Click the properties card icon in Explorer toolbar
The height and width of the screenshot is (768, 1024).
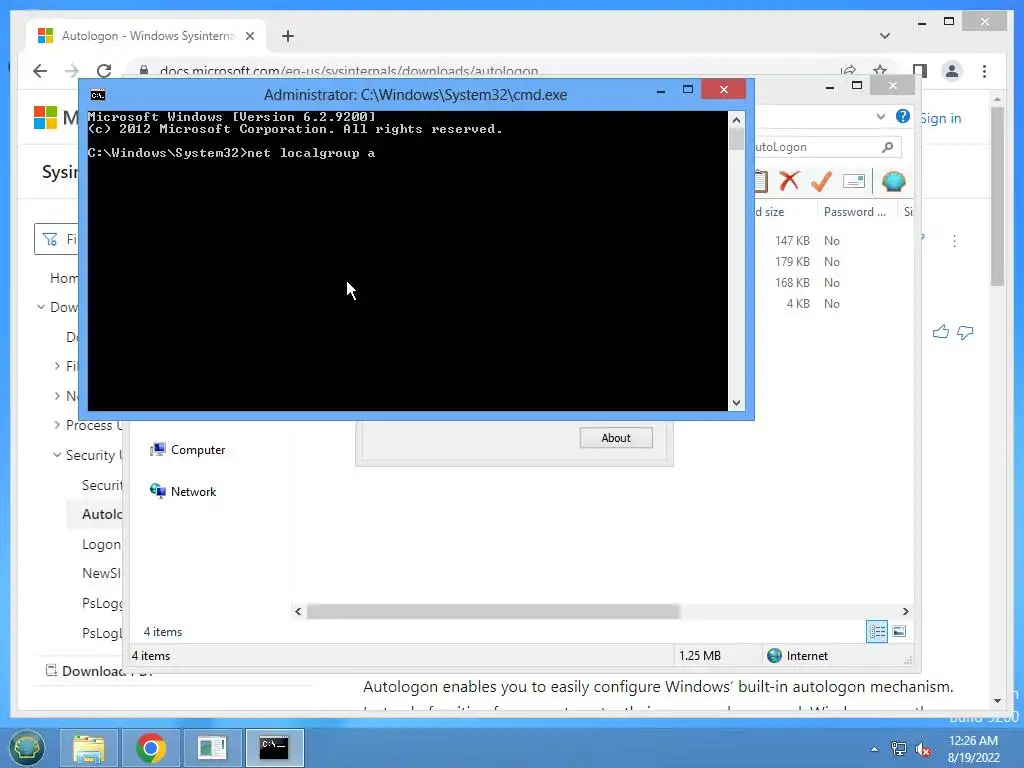(854, 181)
